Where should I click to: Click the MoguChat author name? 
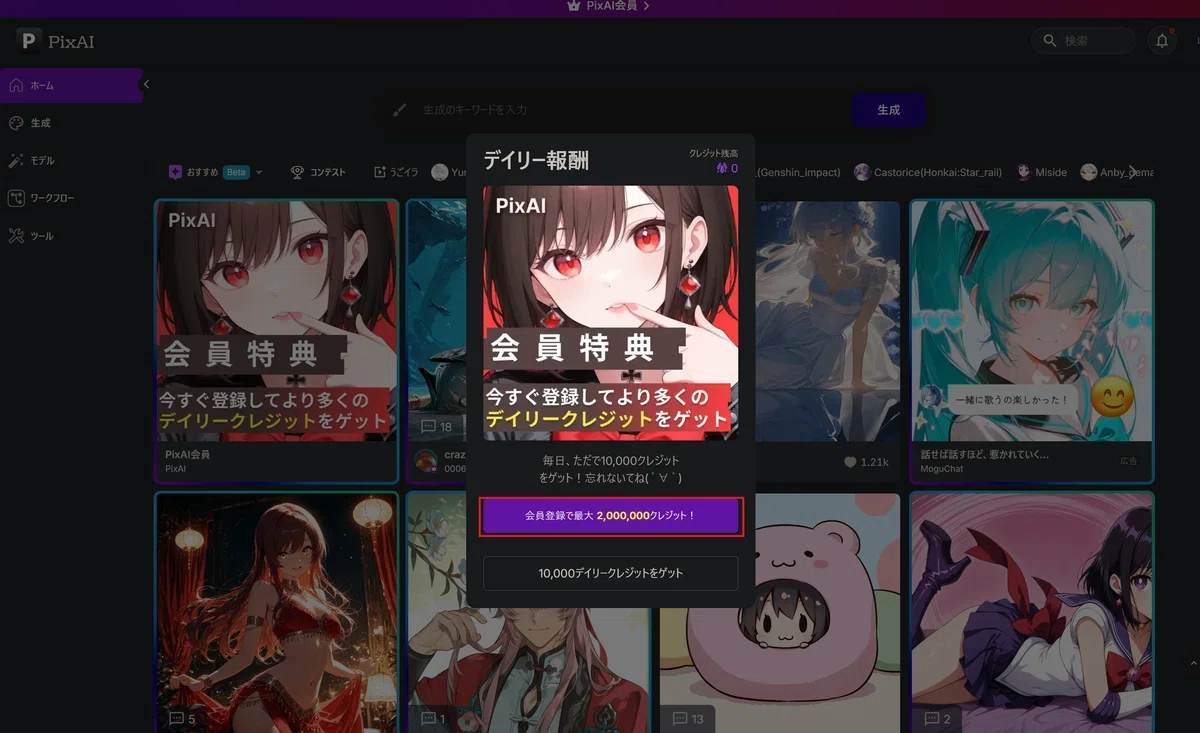pyautogui.click(x=941, y=469)
